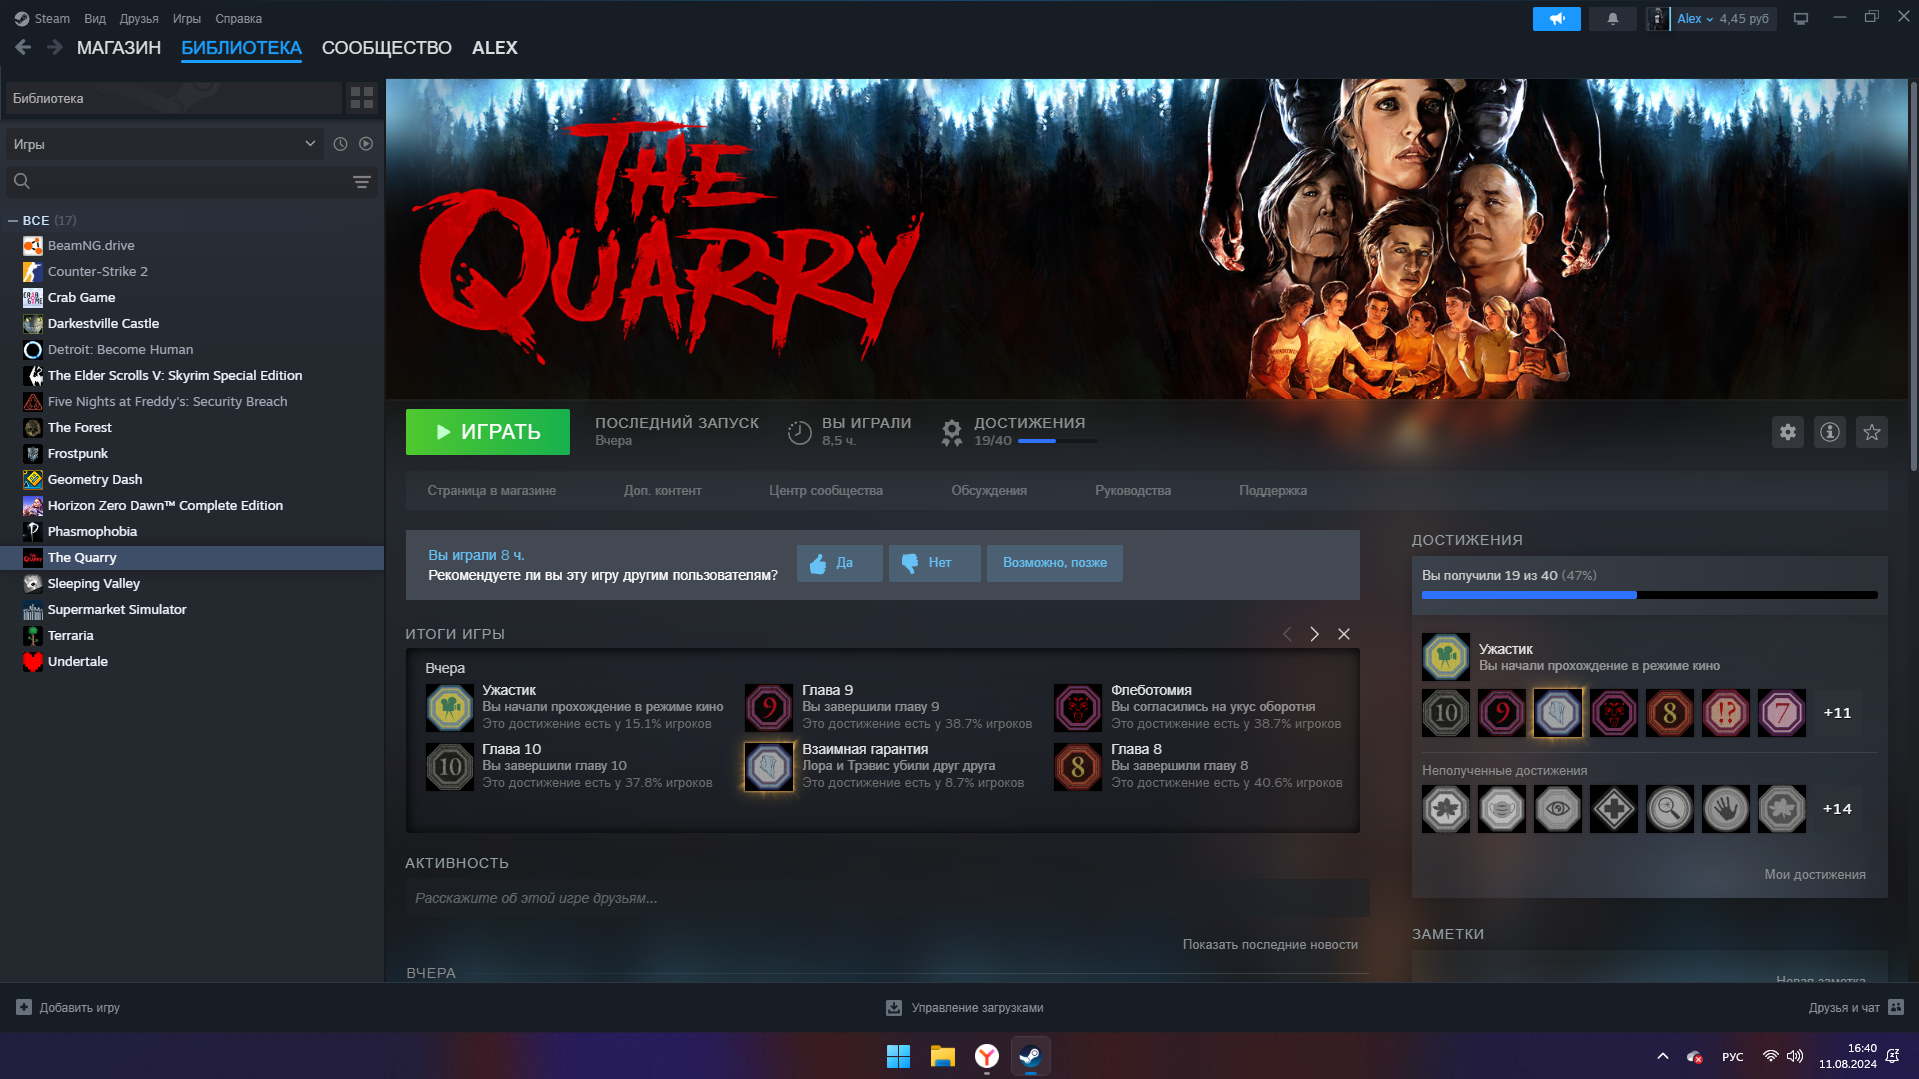The width and height of the screenshot is (1919, 1079).
Task: Click the page vertical scrollbar
Action: [1913, 275]
